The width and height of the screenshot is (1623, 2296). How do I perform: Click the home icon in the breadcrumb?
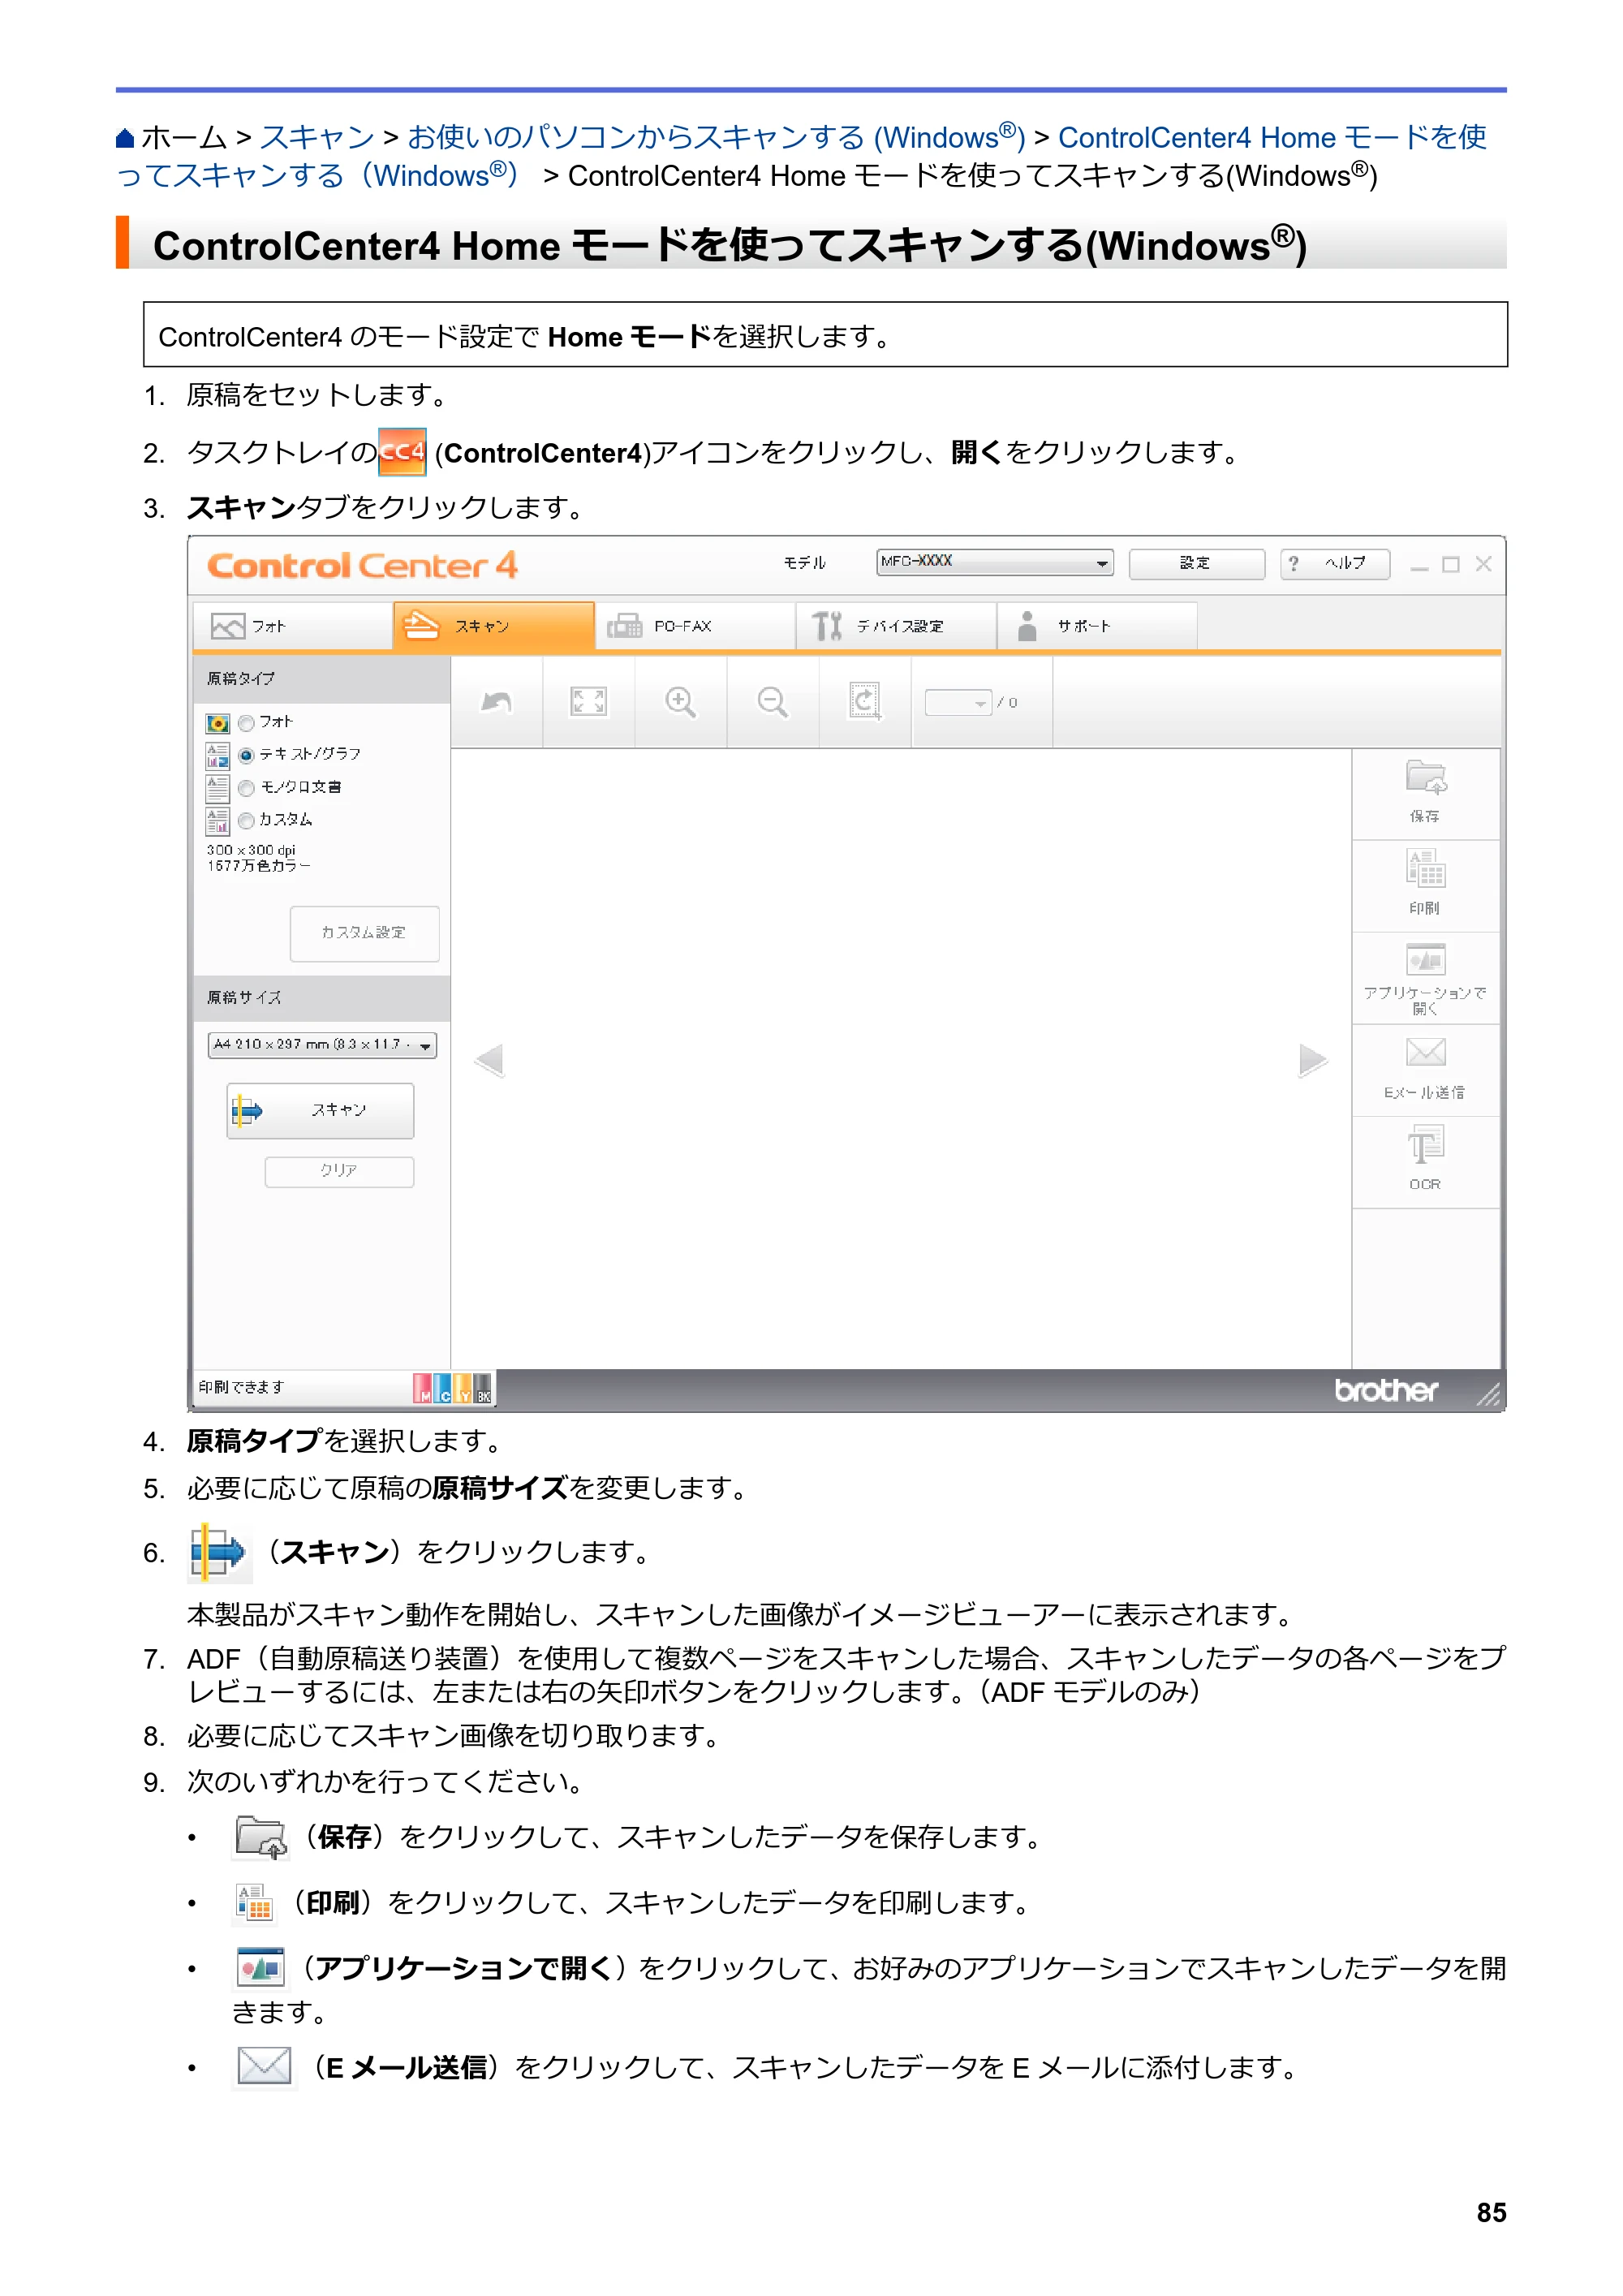click(125, 138)
